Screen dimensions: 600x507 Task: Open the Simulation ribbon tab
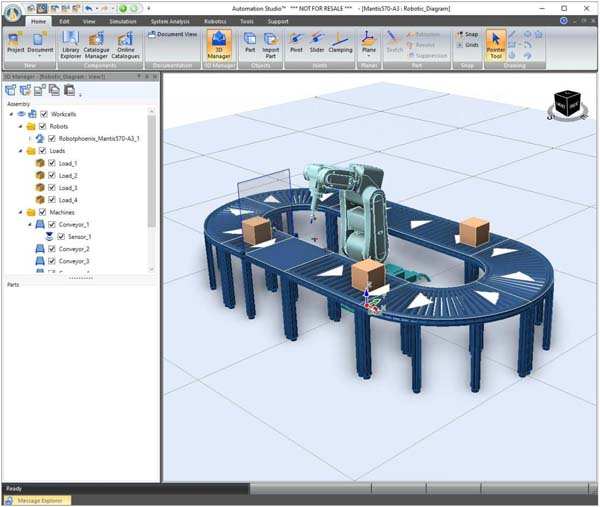click(x=122, y=21)
